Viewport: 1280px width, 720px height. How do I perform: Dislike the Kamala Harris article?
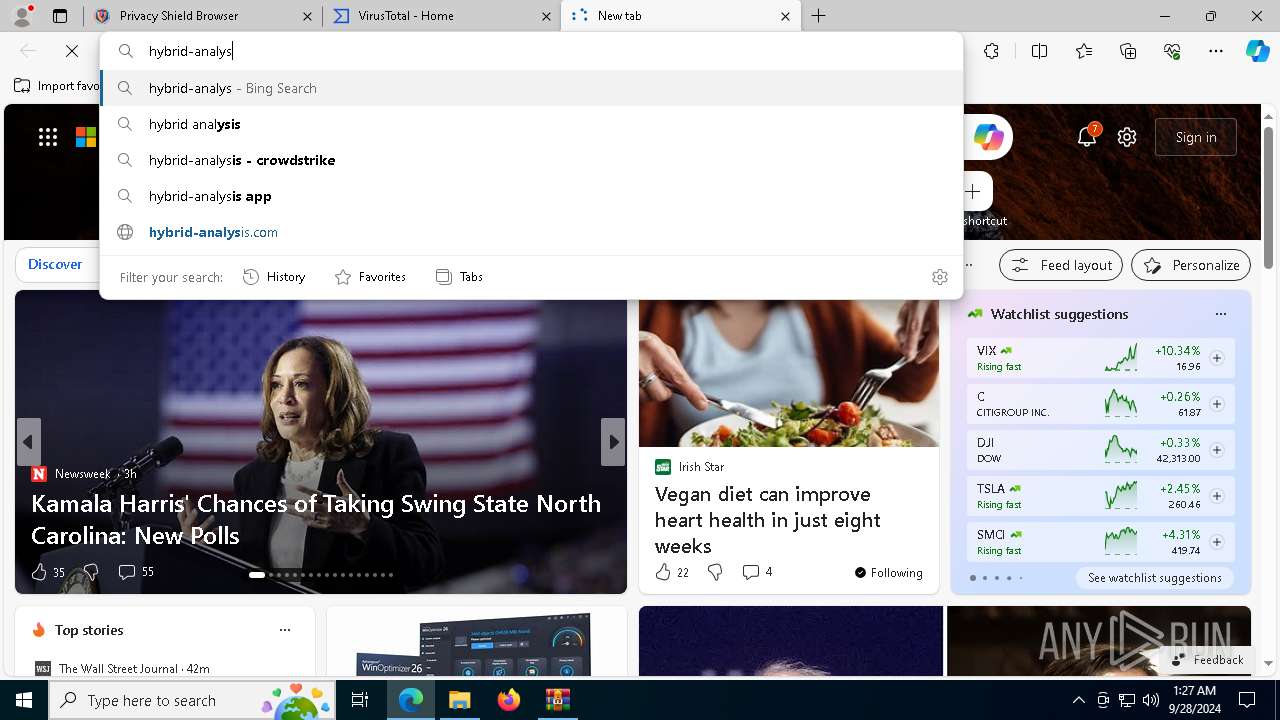click(91, 572)
